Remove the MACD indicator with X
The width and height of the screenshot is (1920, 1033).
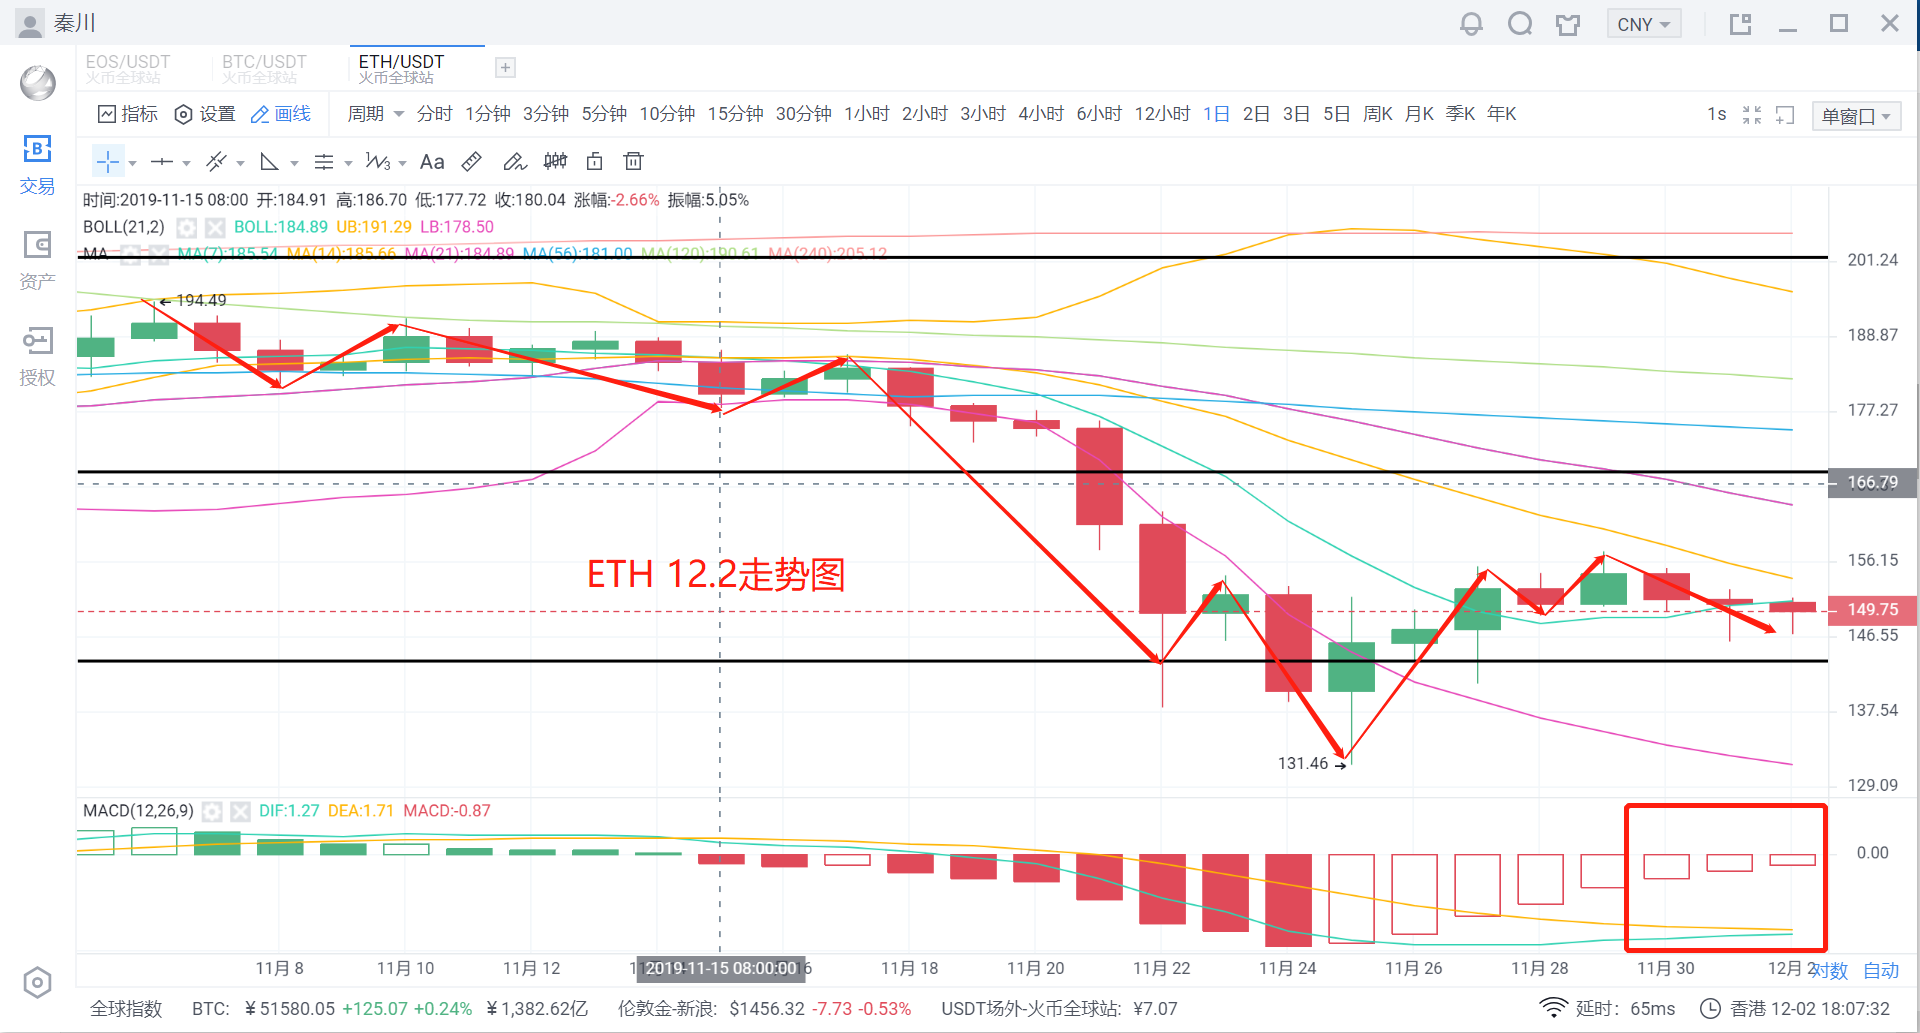240,811
